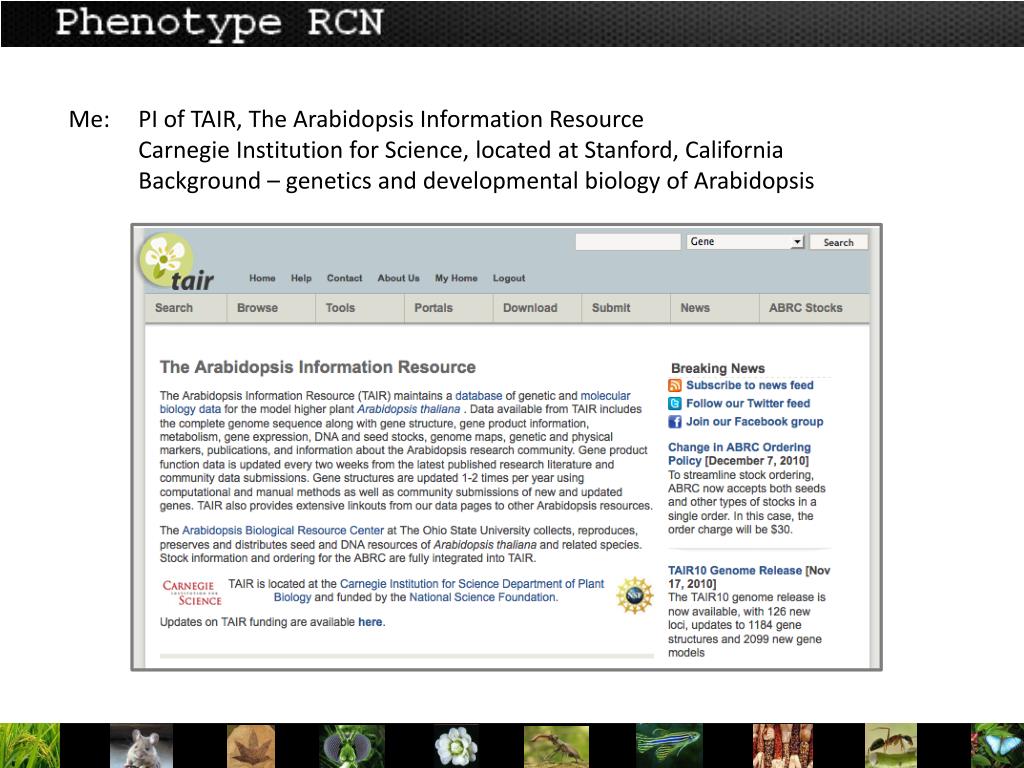Click the Carnegie Science logo
The image size is (1024, 768).
[x=191, y=592]
